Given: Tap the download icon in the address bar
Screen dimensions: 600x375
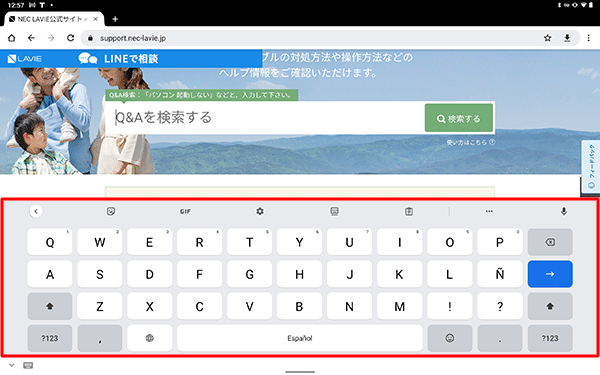Looking at the screenshot, I should 567,38.
